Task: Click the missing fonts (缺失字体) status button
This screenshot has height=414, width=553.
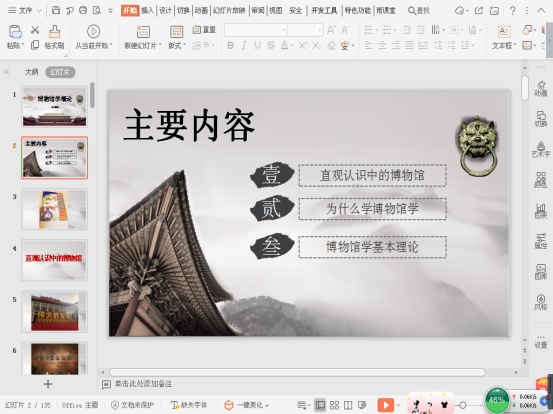Action: 188,405
